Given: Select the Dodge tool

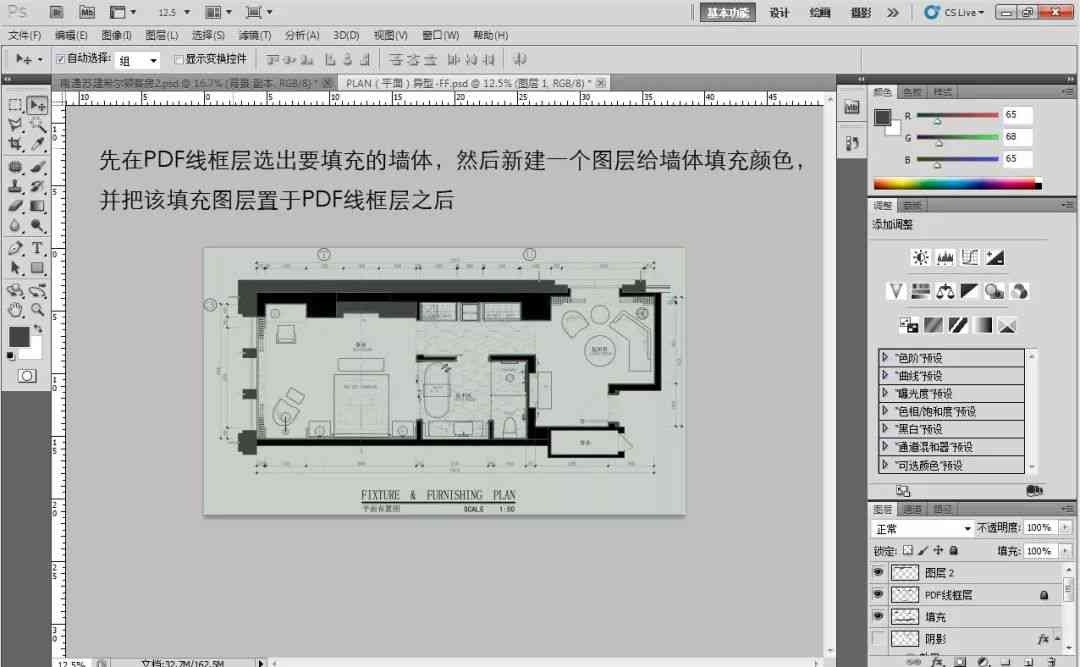Looking at the screenshot, I should pyautogui.click(x=37, y=225).
